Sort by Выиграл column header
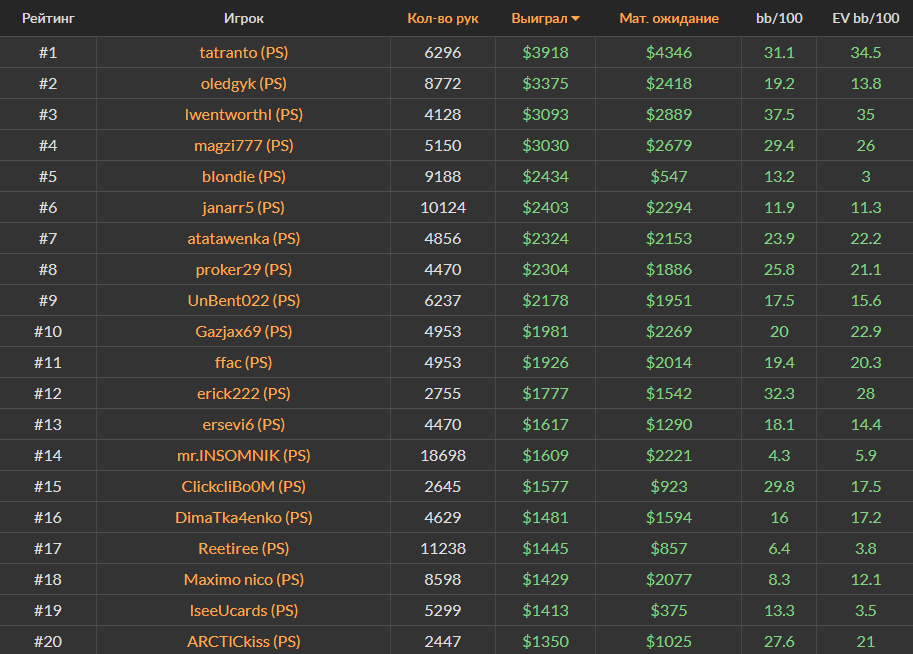Viewport: 913px width, 654px height. click(x=539, y=19)
